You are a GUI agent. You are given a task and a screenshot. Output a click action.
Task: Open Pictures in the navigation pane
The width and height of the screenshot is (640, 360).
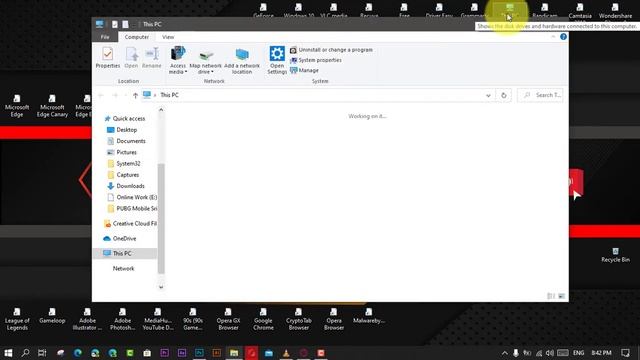tap(122, 152)
